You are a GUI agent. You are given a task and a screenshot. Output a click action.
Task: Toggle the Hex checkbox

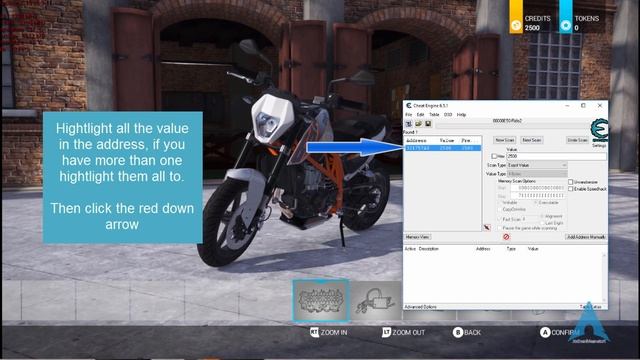tap(494, 156)
